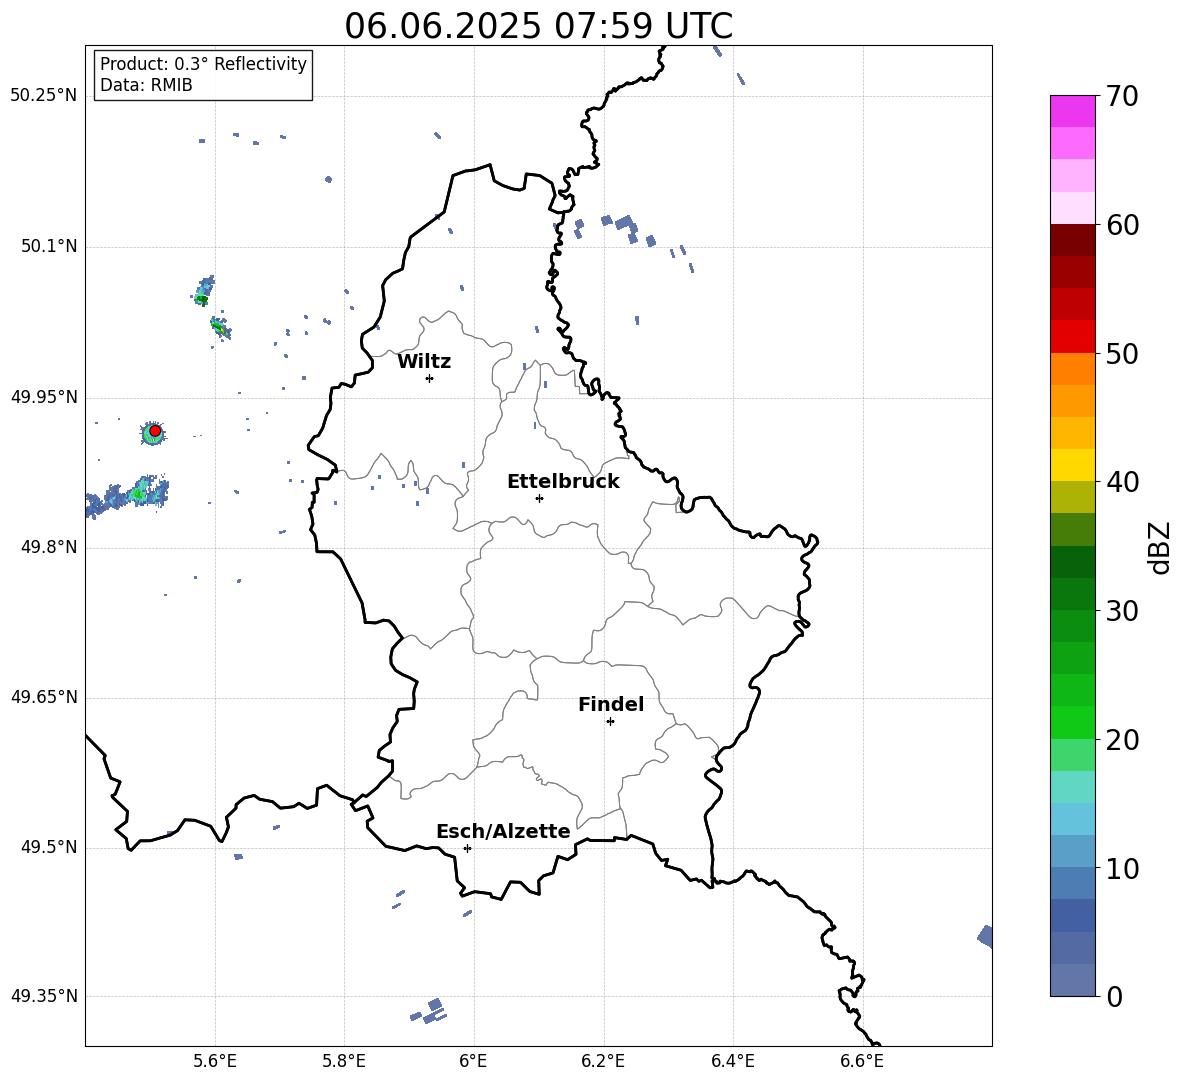Click the colorbar tick label 20

1122,740
